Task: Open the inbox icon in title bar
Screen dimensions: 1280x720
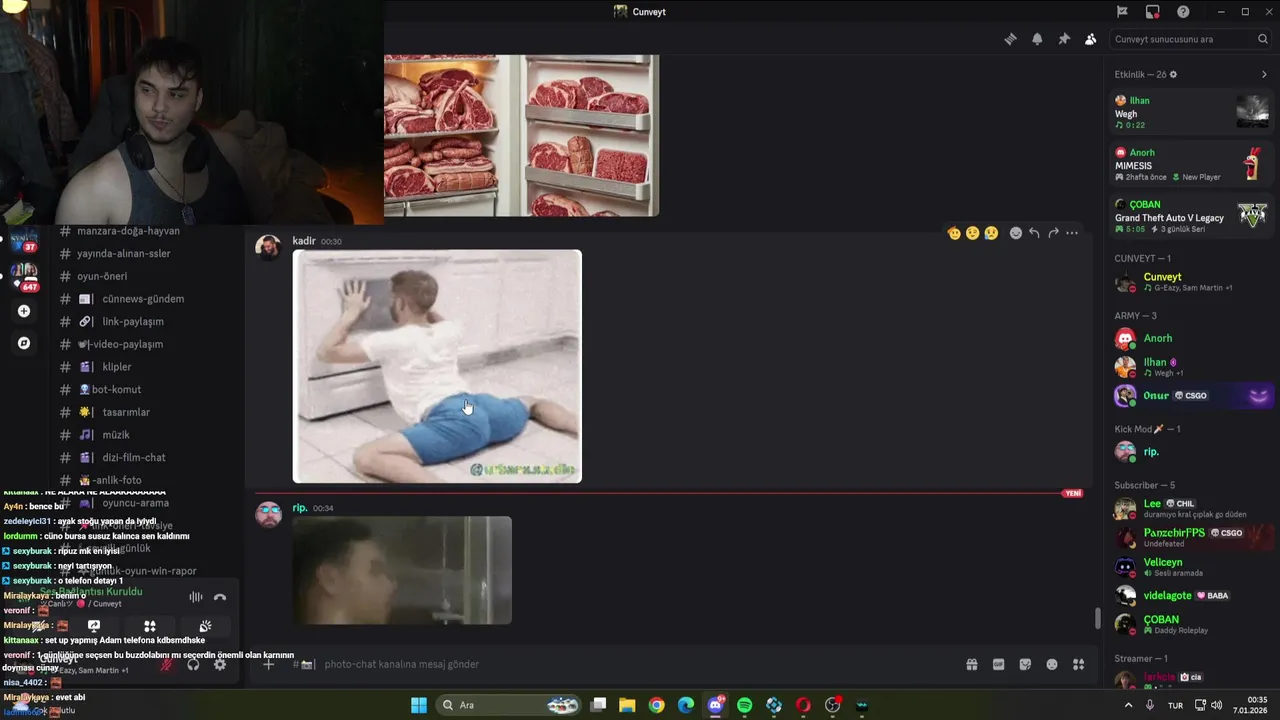Action: (1153, 12)
